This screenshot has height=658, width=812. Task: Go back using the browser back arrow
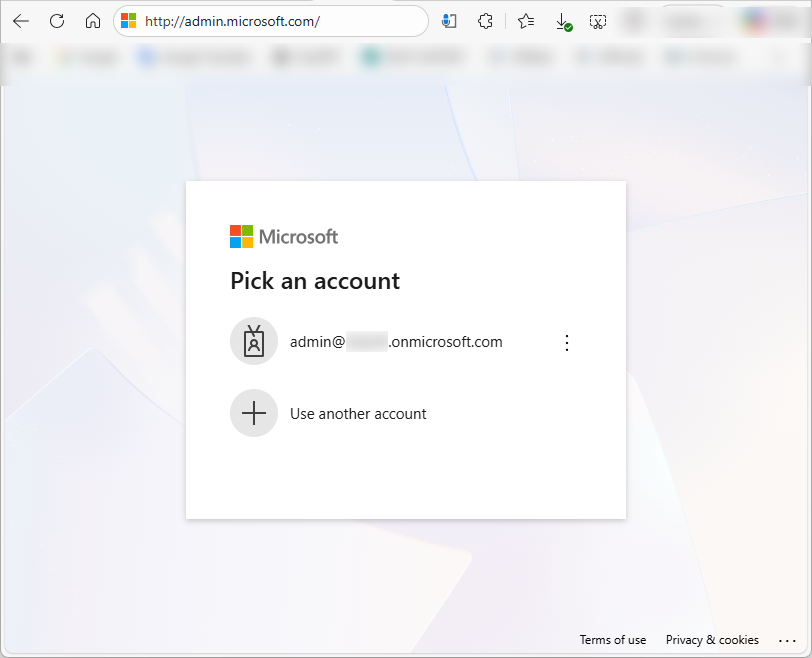pos(21,21)
